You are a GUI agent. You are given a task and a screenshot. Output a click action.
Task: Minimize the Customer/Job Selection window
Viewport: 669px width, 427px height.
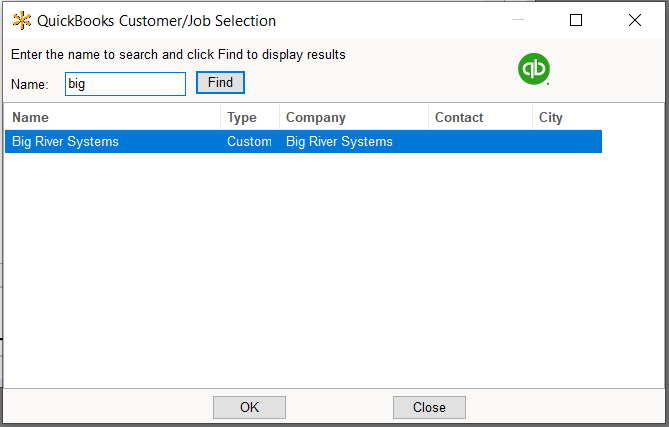518,20
